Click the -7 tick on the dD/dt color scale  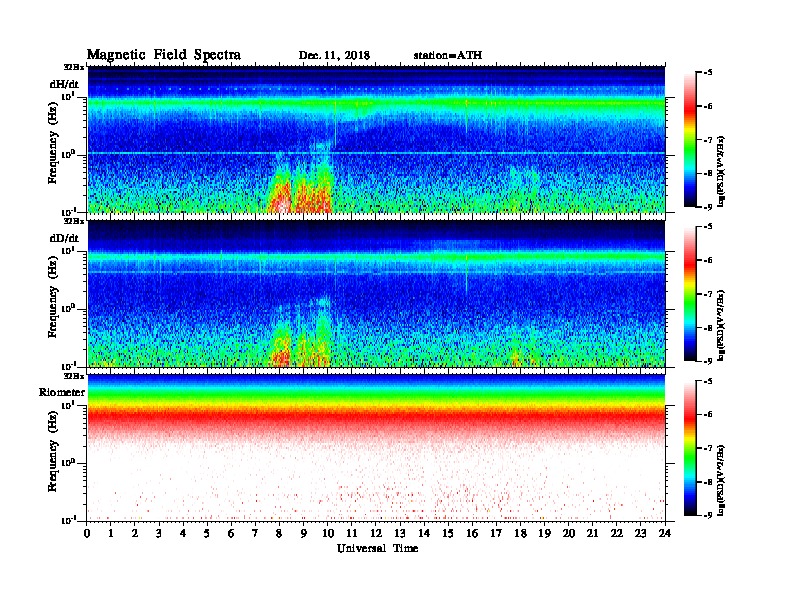pyautogui.click(x=708, y=294)
